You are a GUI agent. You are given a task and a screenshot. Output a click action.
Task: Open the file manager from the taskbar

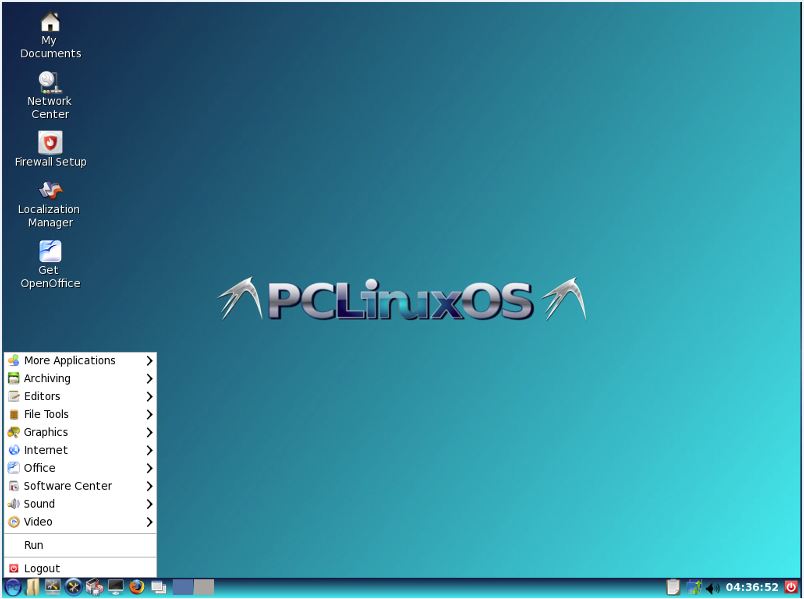tap(33, 587)
